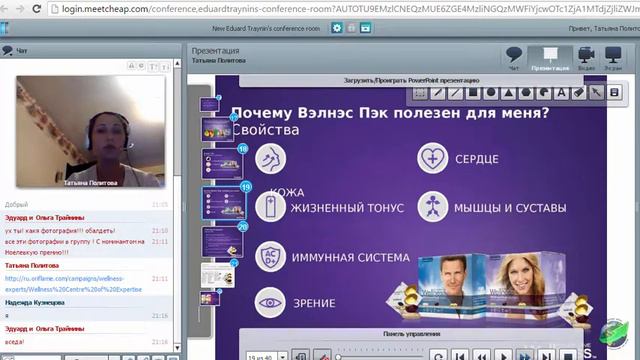The image size is (640, 360).
Task: Click the alert triangle icon above webcam
Action: pos(131,66)
